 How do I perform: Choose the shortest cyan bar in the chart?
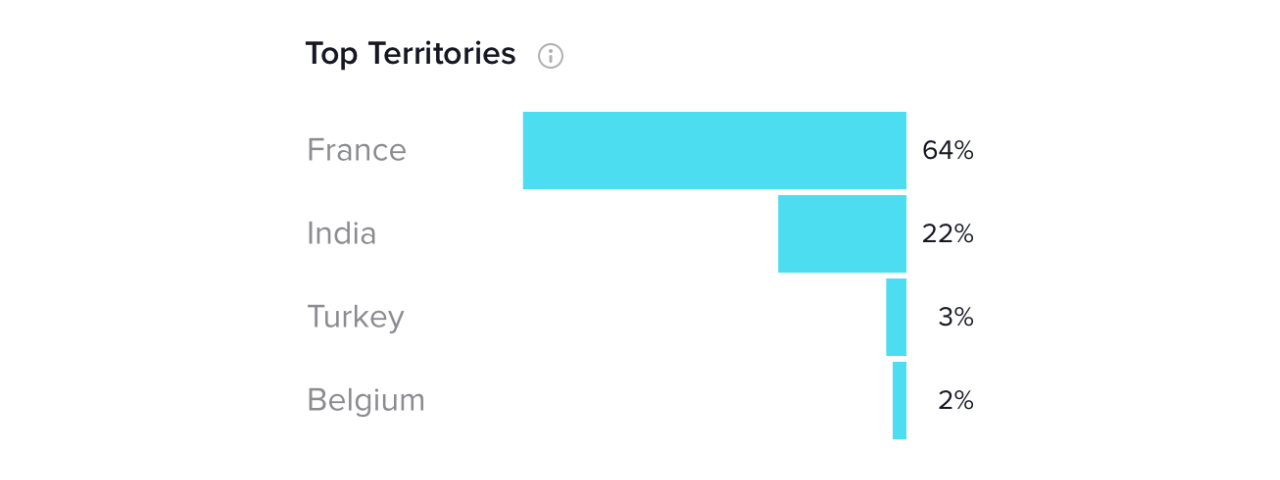pos(900,400)
